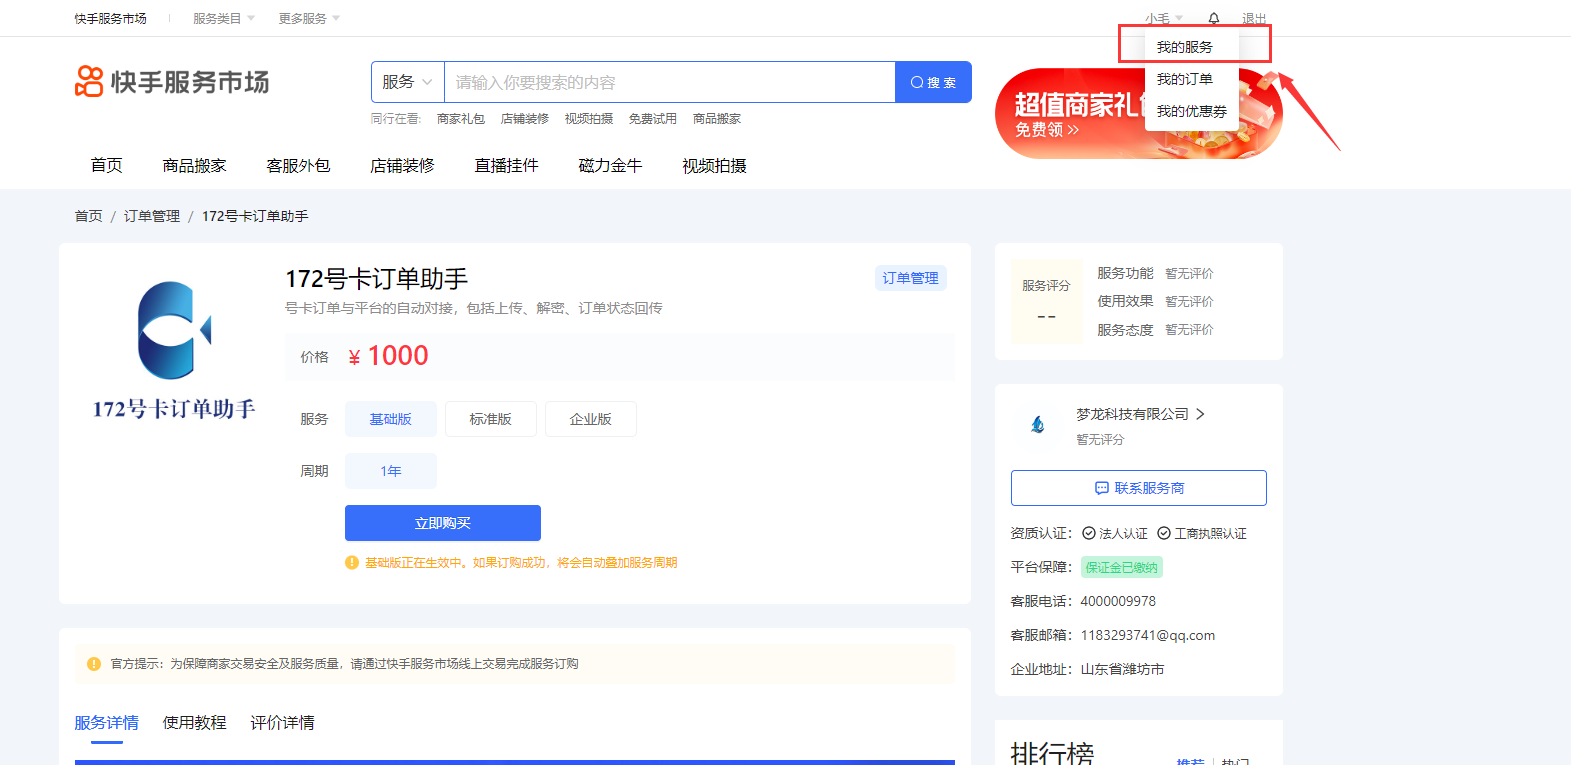Select the 标准版 service option
This screenshot has height=765, width=1571.
(491, 419)
